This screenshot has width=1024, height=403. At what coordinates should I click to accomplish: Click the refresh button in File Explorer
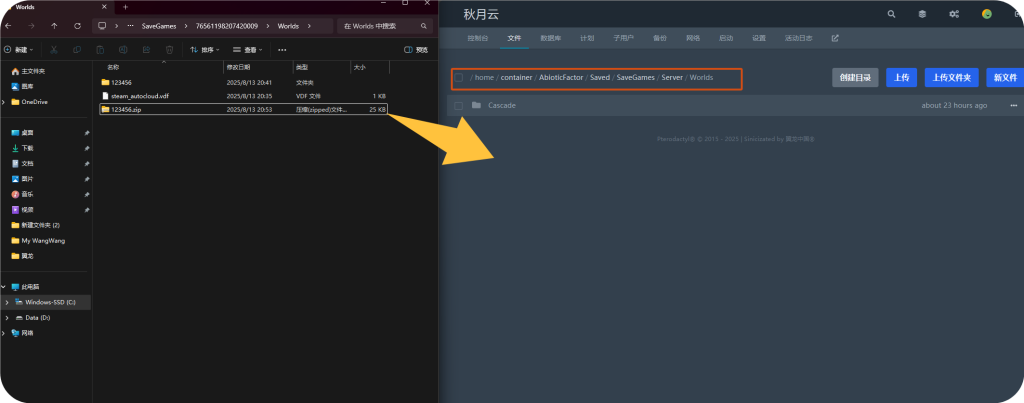[x=76, y=24]
